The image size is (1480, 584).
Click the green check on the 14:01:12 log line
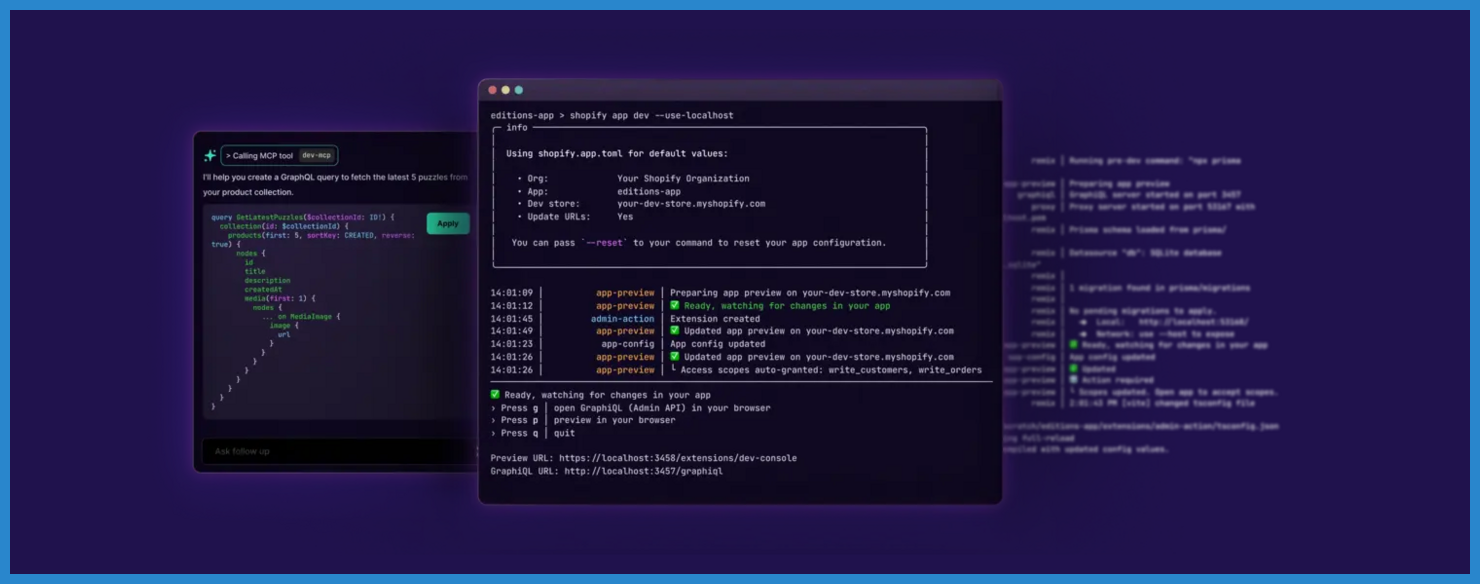(x=675, y=306)
